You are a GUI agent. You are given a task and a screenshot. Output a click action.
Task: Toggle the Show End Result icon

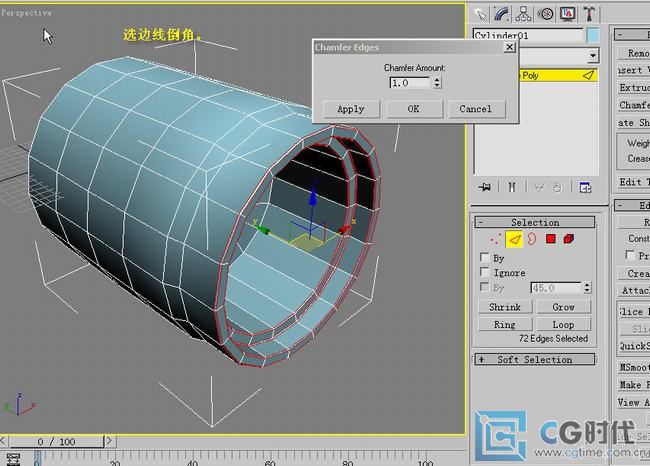click(512, 187)
